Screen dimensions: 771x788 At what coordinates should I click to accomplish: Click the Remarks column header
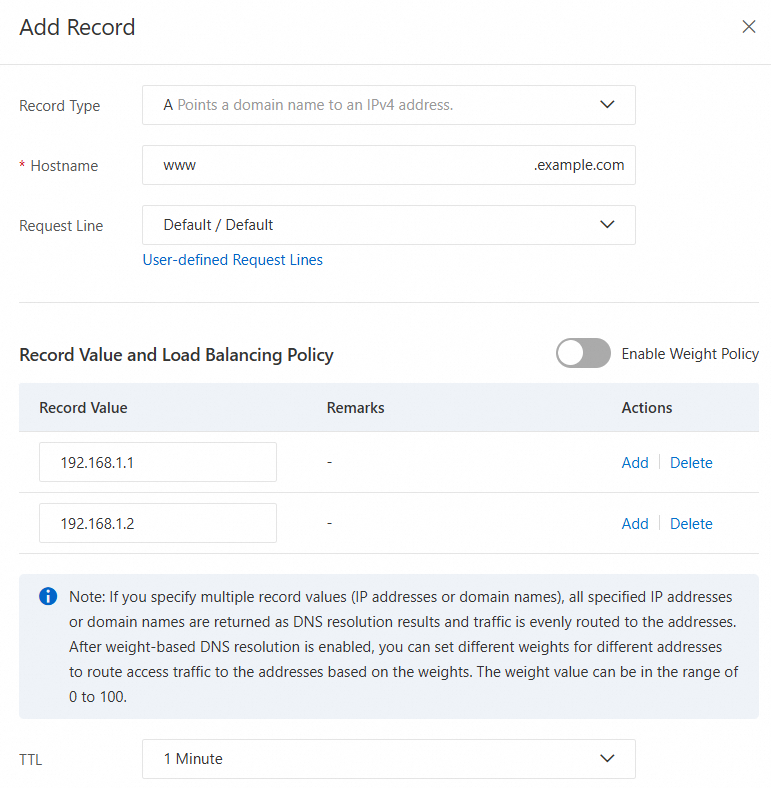point(355,408)
